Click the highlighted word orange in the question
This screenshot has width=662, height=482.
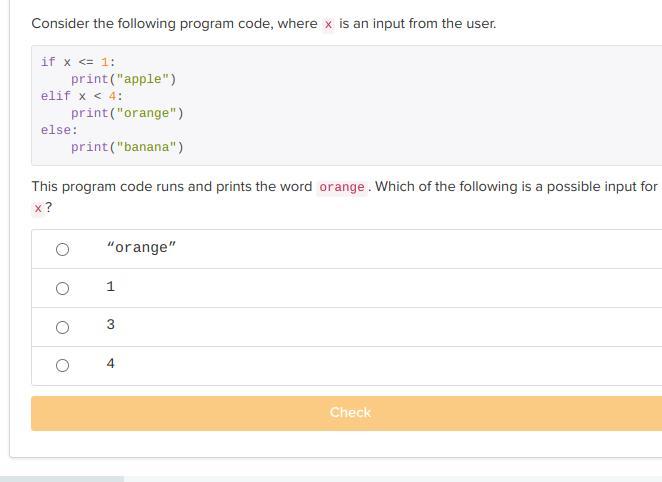342,187
